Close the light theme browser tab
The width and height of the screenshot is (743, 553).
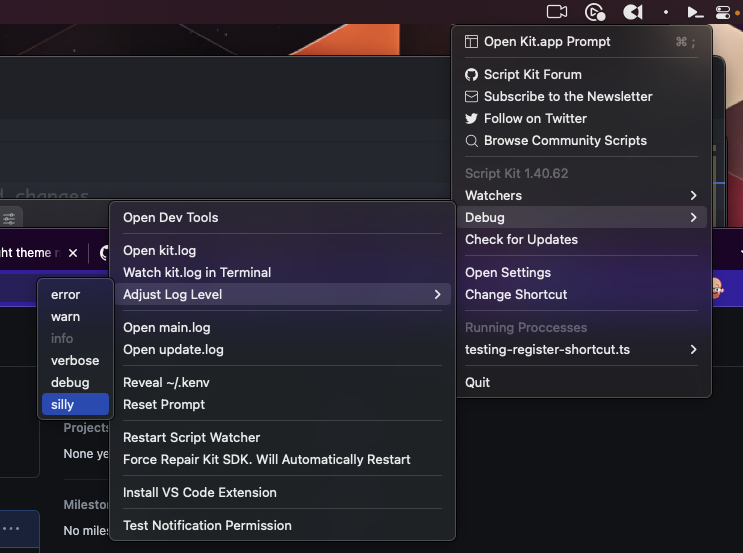point(73,253)
